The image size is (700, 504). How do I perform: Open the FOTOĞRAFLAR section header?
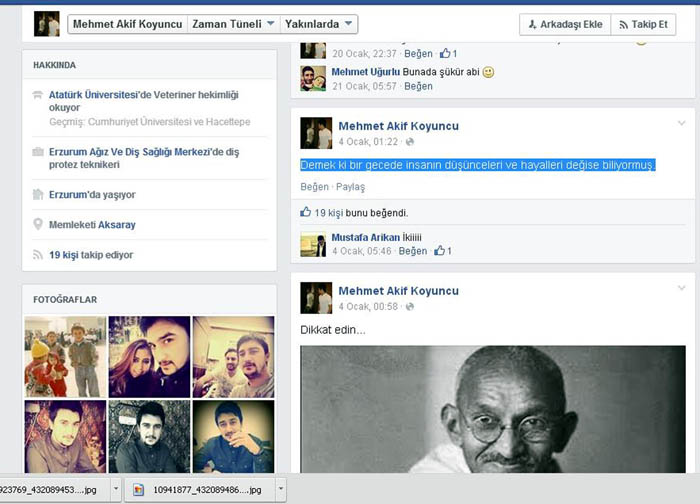pyautogui.click(x=67, y=299)
